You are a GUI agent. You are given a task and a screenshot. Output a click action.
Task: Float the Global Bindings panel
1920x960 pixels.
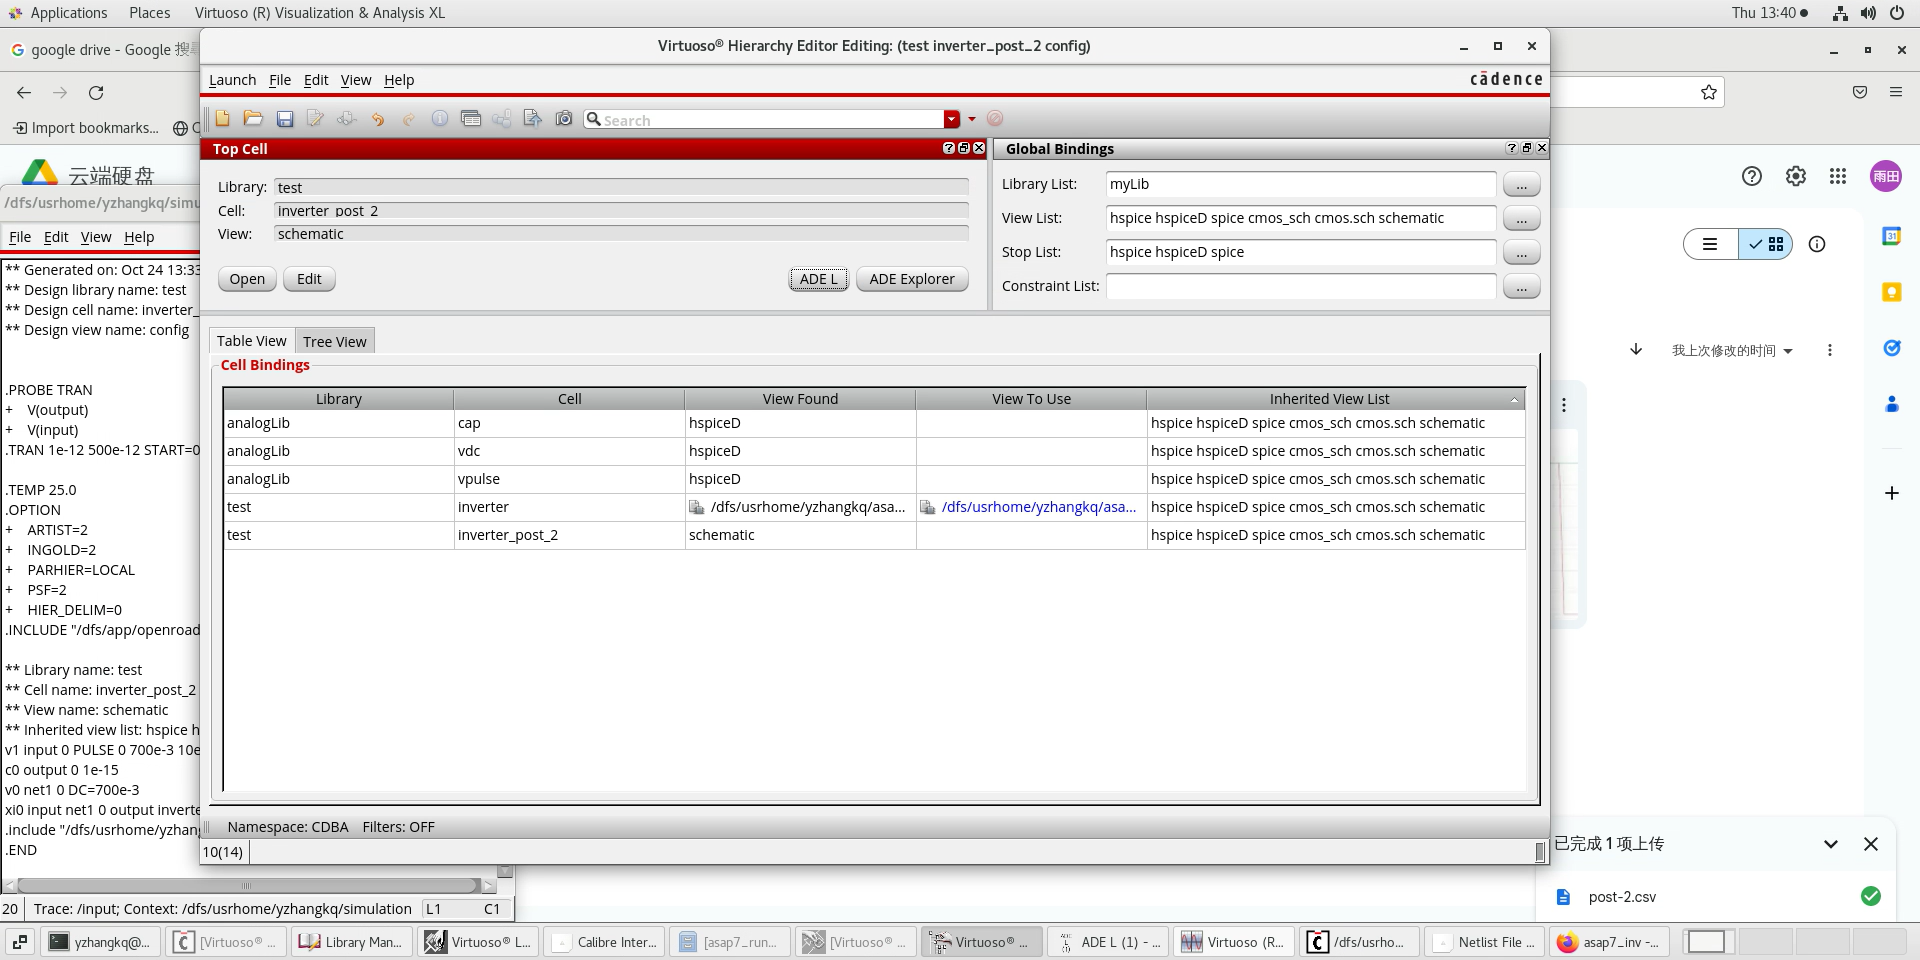pos(1527,148)
